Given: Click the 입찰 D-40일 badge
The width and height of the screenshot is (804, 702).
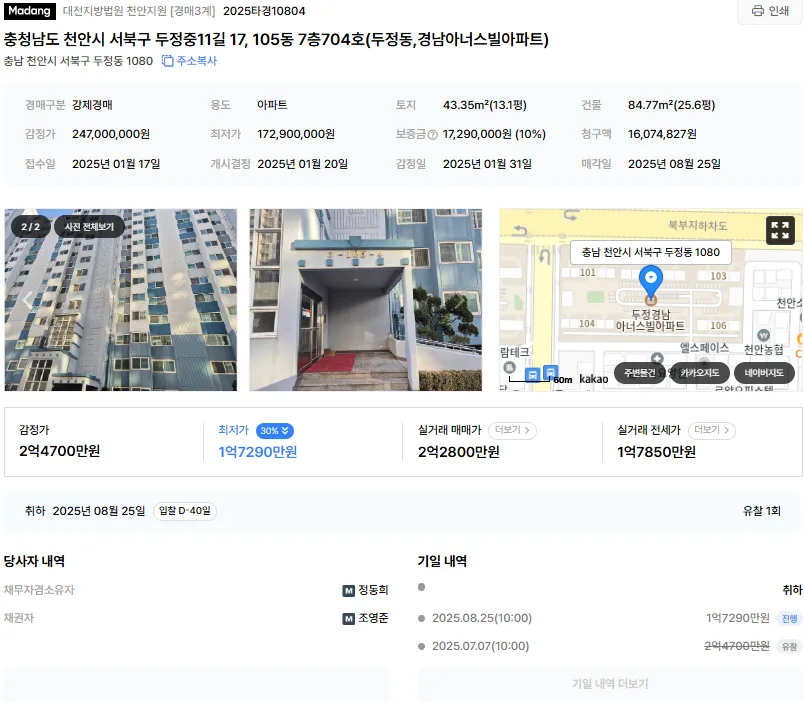Looking at the screenshot, I should [185, 511].
